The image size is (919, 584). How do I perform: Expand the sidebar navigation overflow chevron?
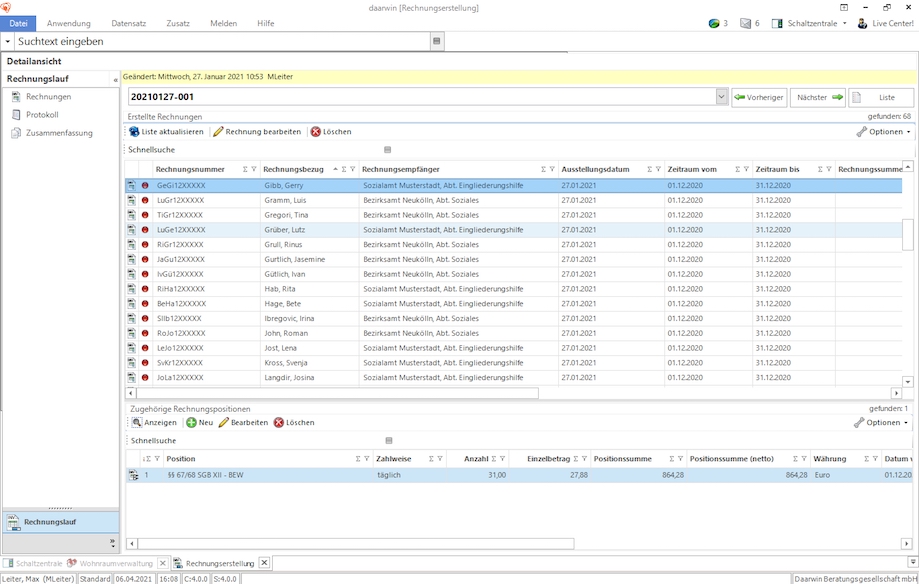tap(113, 543)
